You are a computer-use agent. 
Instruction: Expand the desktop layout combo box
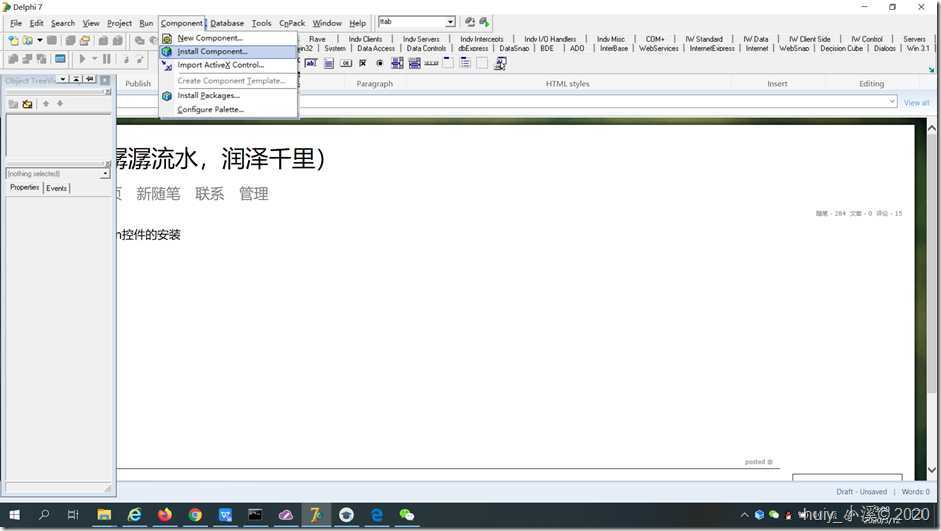coord(450,22)
